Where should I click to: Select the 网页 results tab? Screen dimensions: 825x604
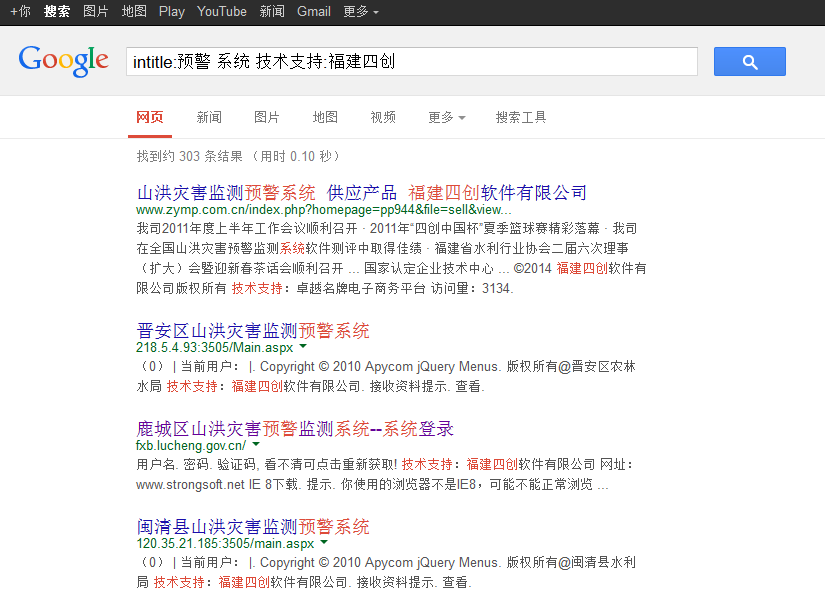pos(150,117)
